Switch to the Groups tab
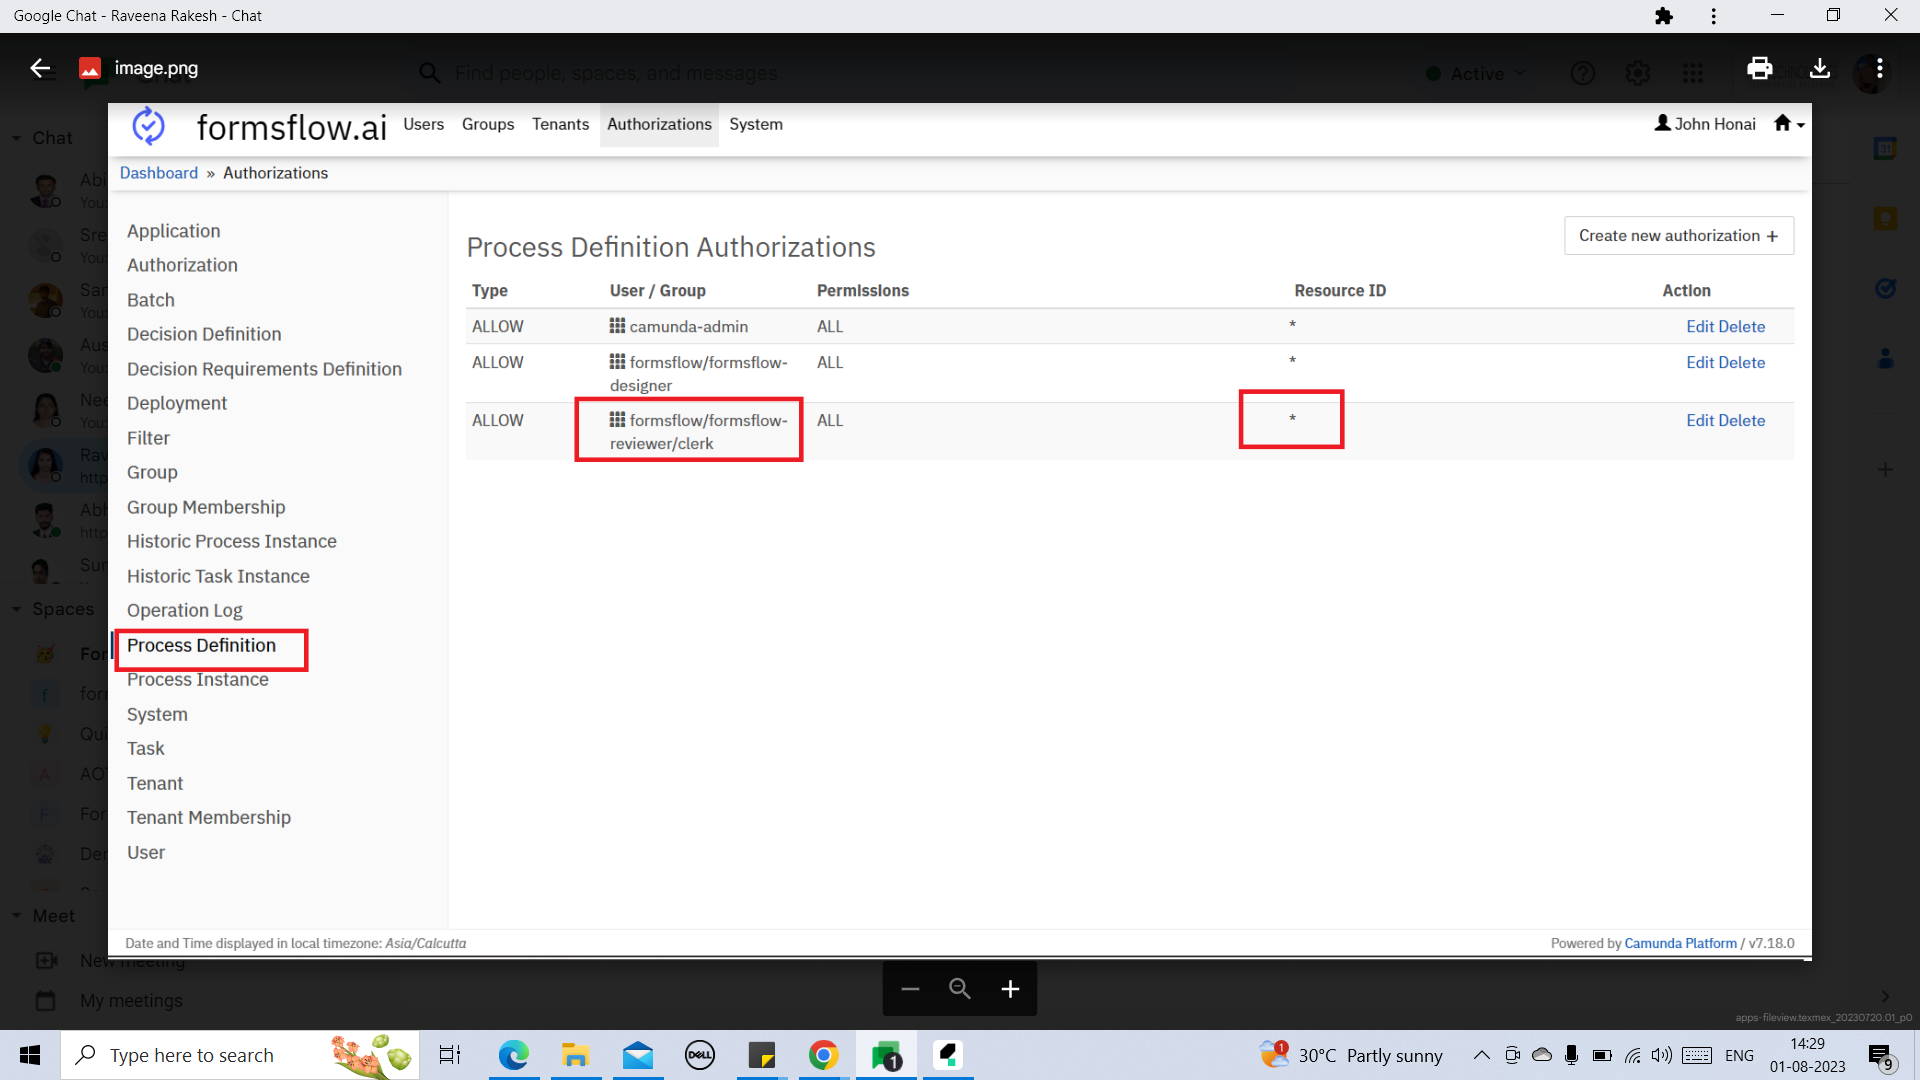 pyautogui.click(x=487, y=124)
